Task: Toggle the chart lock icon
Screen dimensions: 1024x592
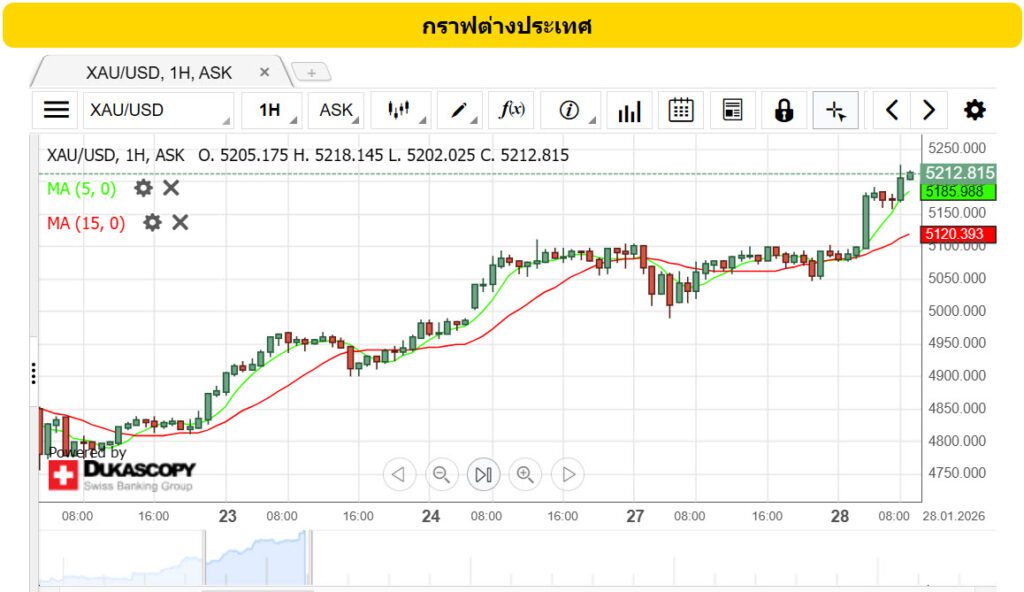Action: click(784, 110)
